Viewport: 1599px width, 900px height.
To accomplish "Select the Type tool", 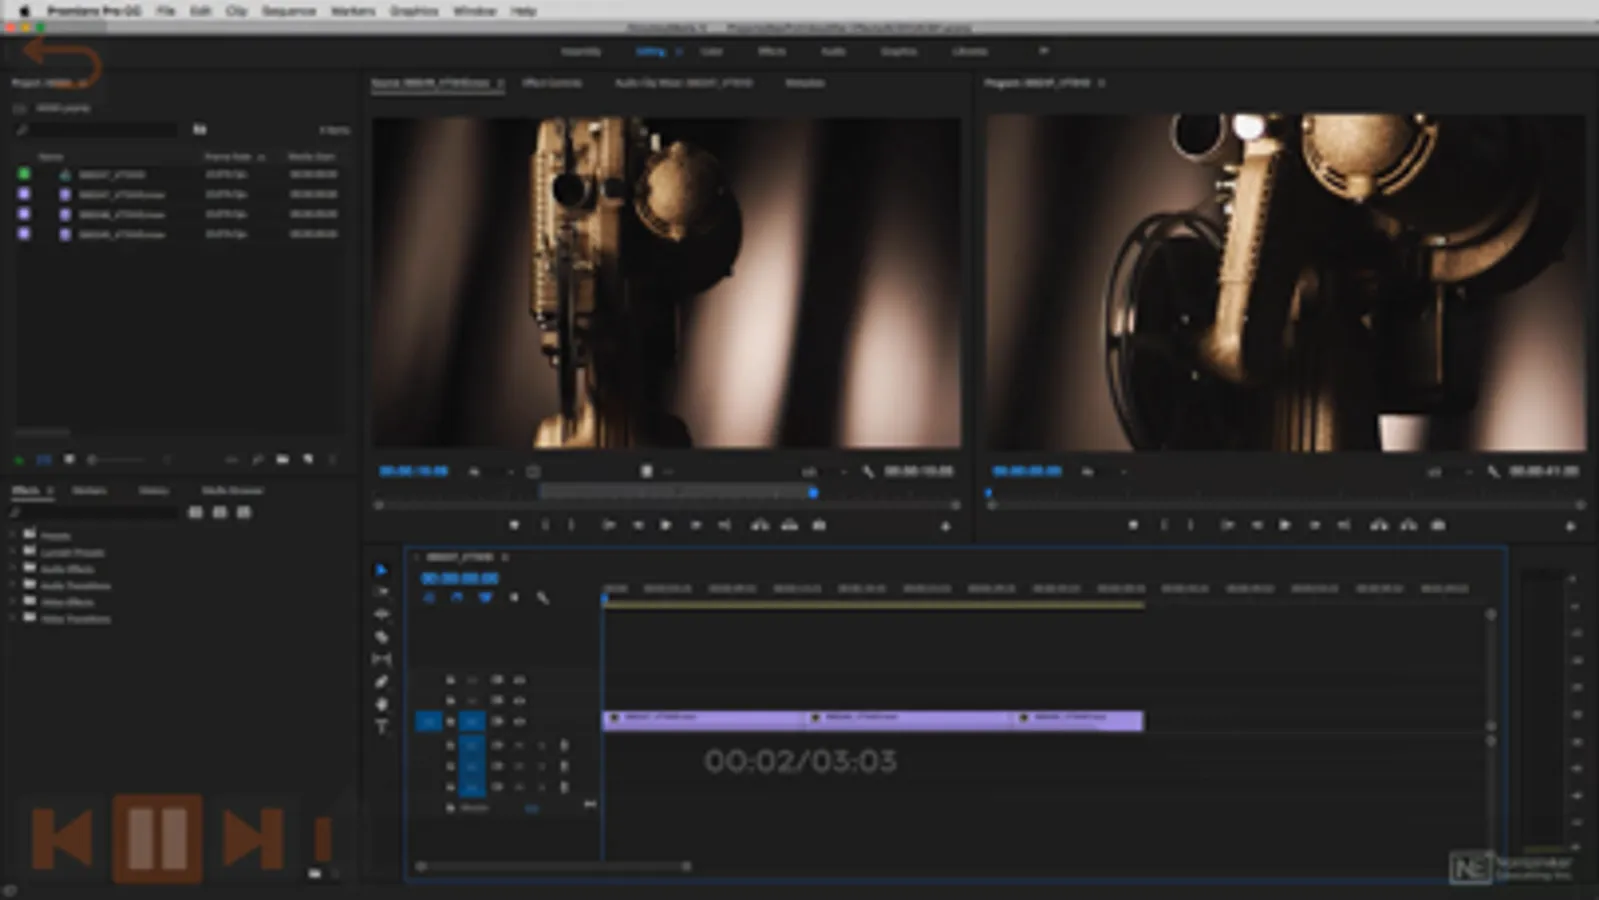I will (381, 727).
